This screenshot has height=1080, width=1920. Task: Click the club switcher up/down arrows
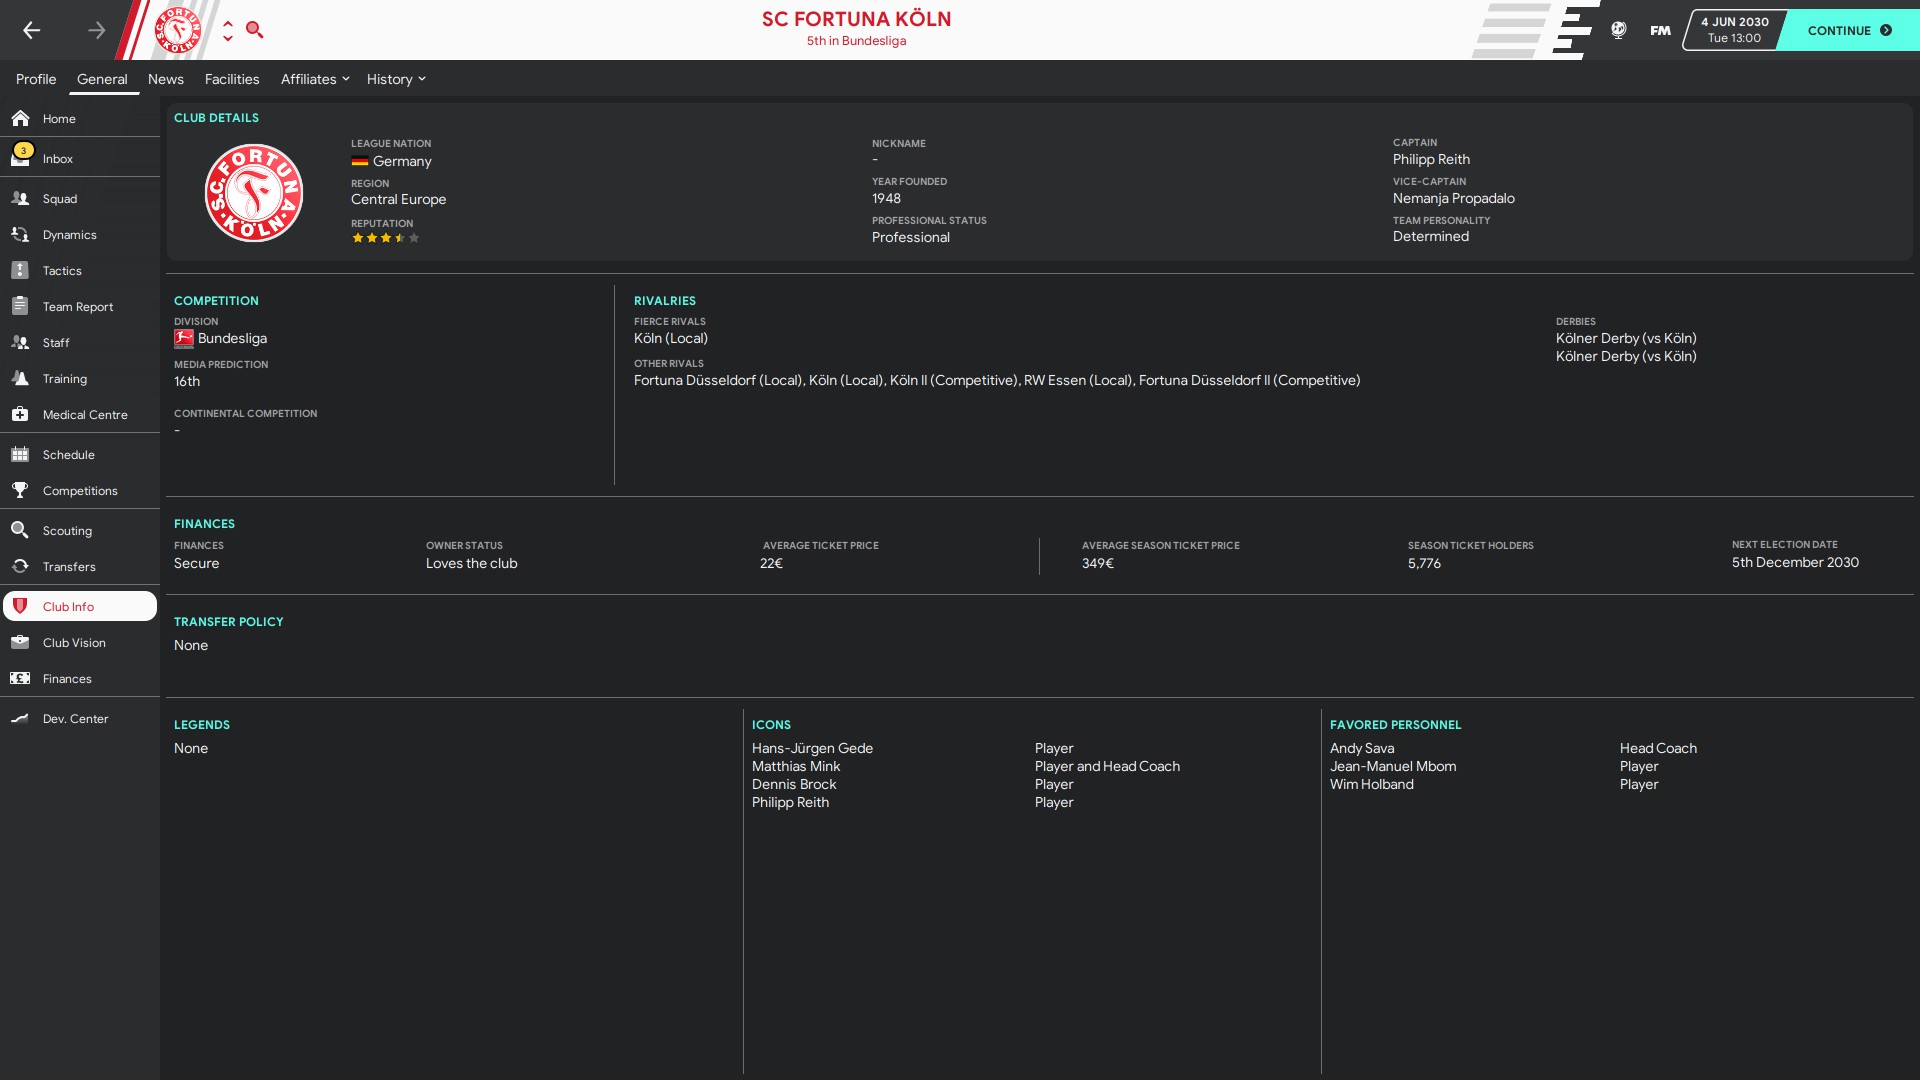tap(228, 30)
